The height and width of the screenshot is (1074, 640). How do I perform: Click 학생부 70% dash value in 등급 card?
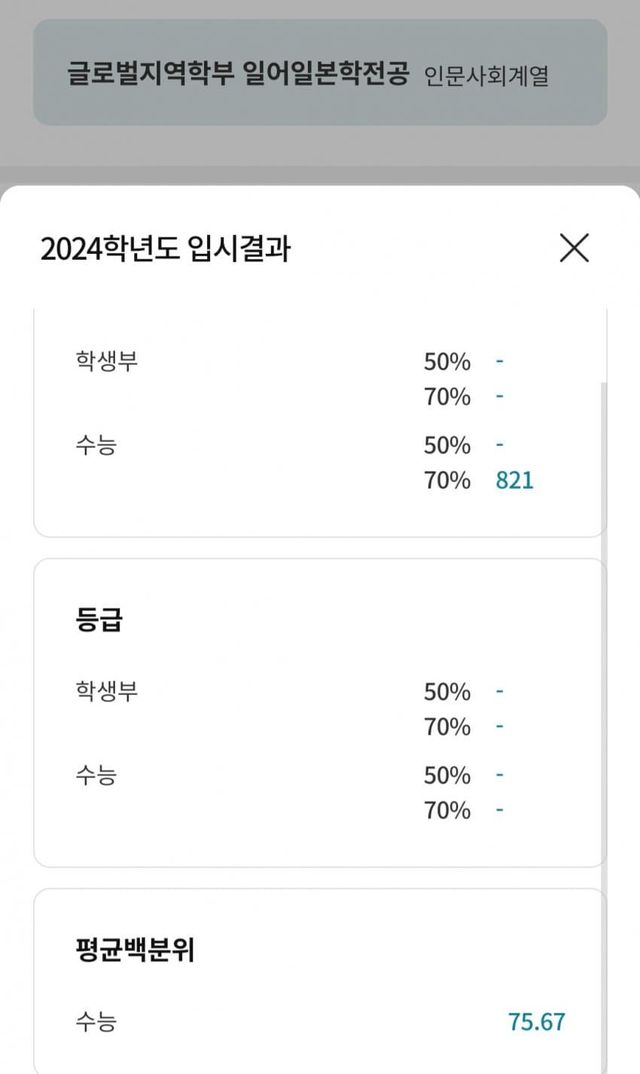pos(499,726)
